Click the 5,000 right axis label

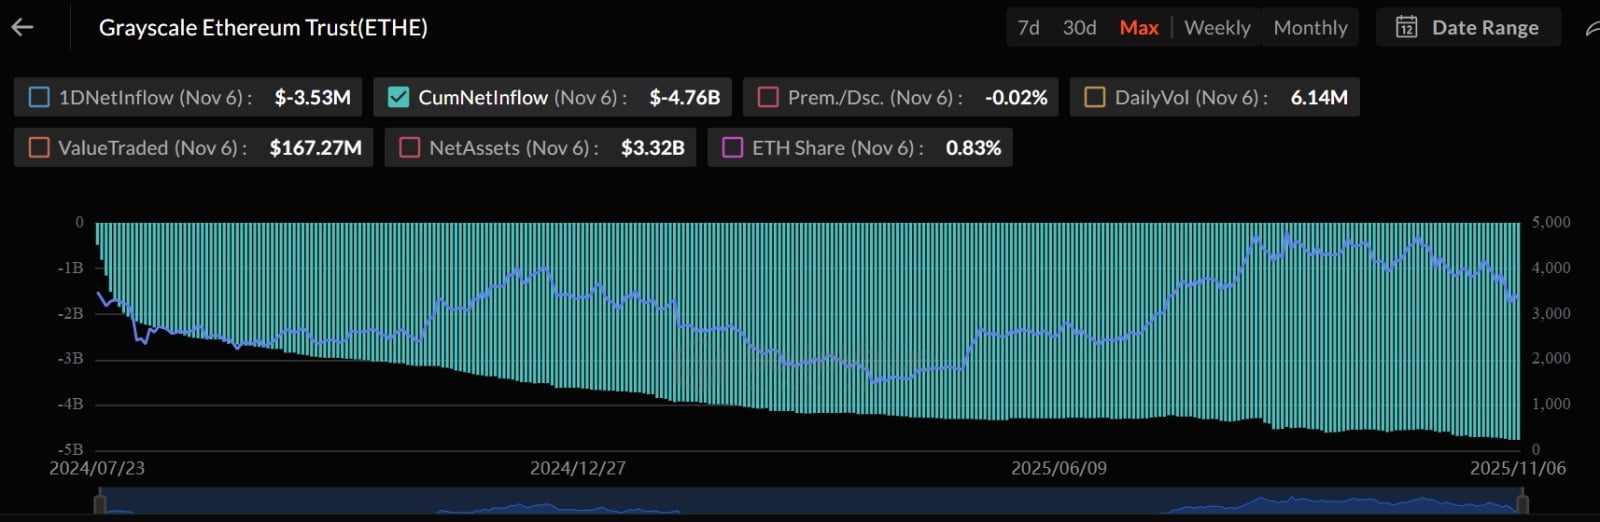1551,222
